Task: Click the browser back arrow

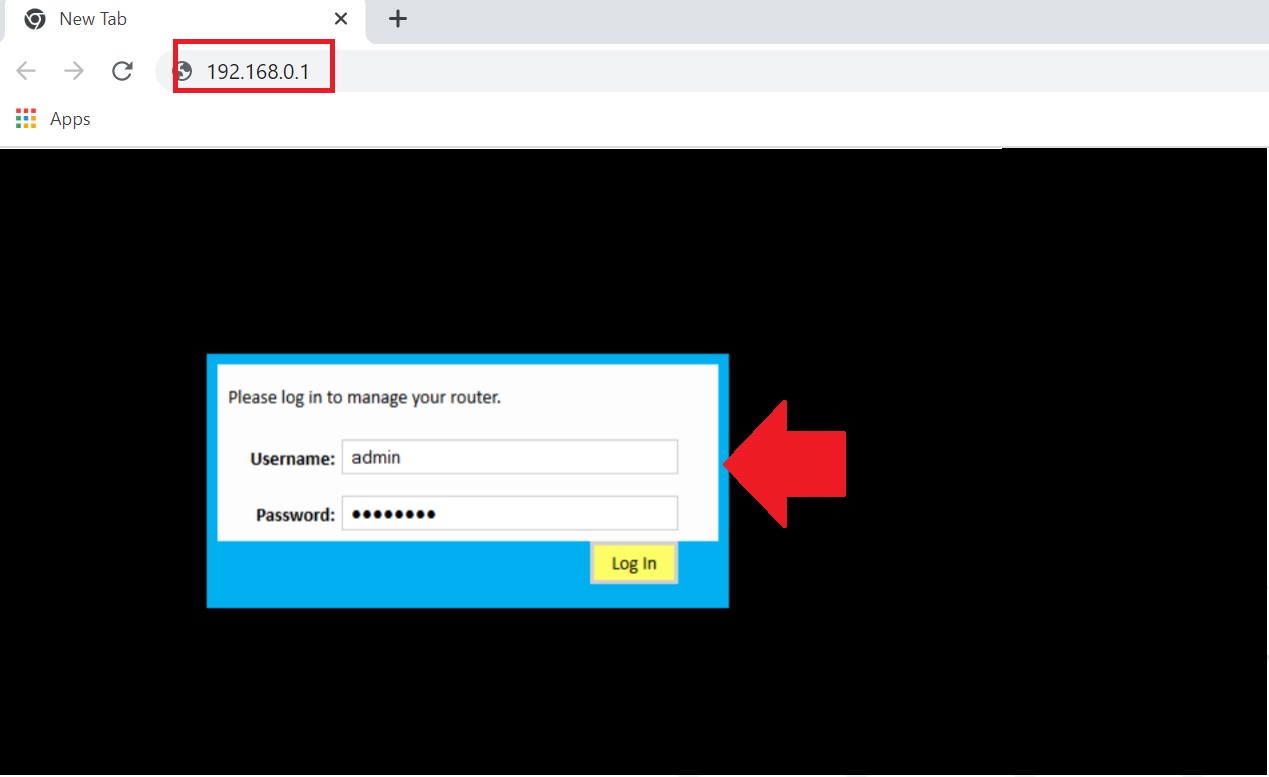Action: pos(26,71)
